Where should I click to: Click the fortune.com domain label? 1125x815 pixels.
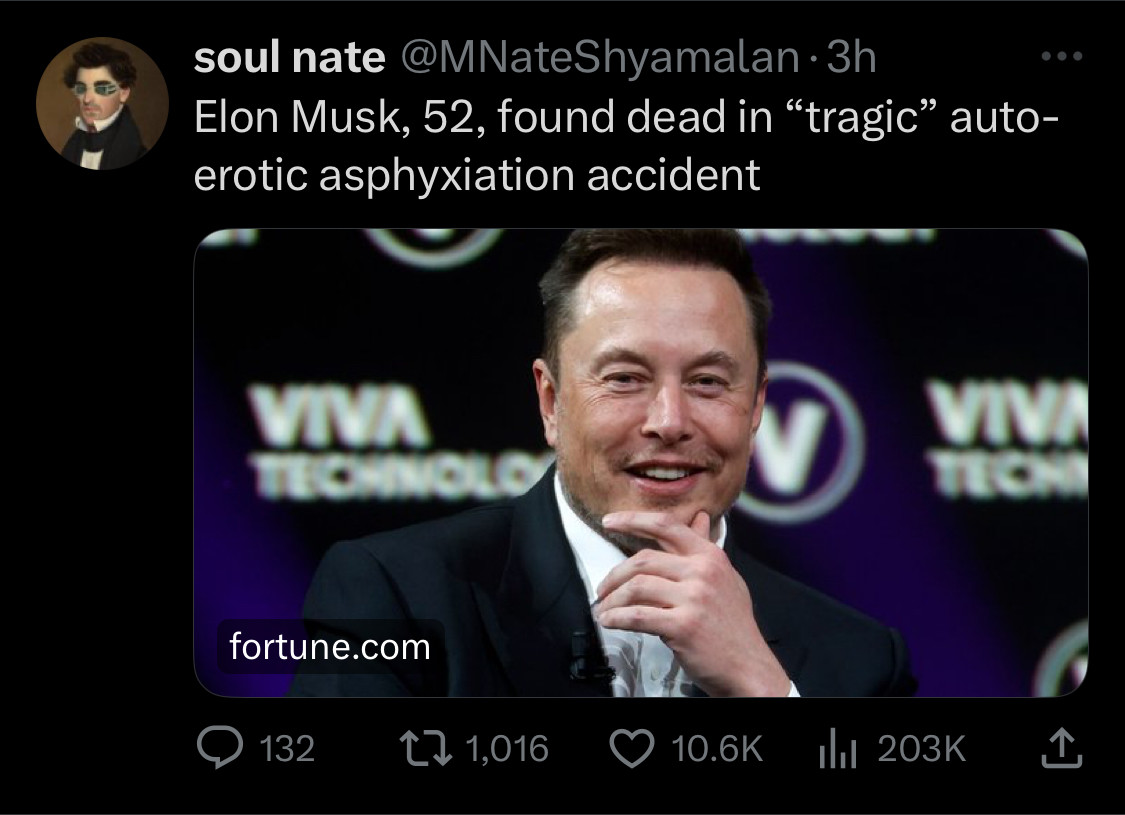point(330,647)
